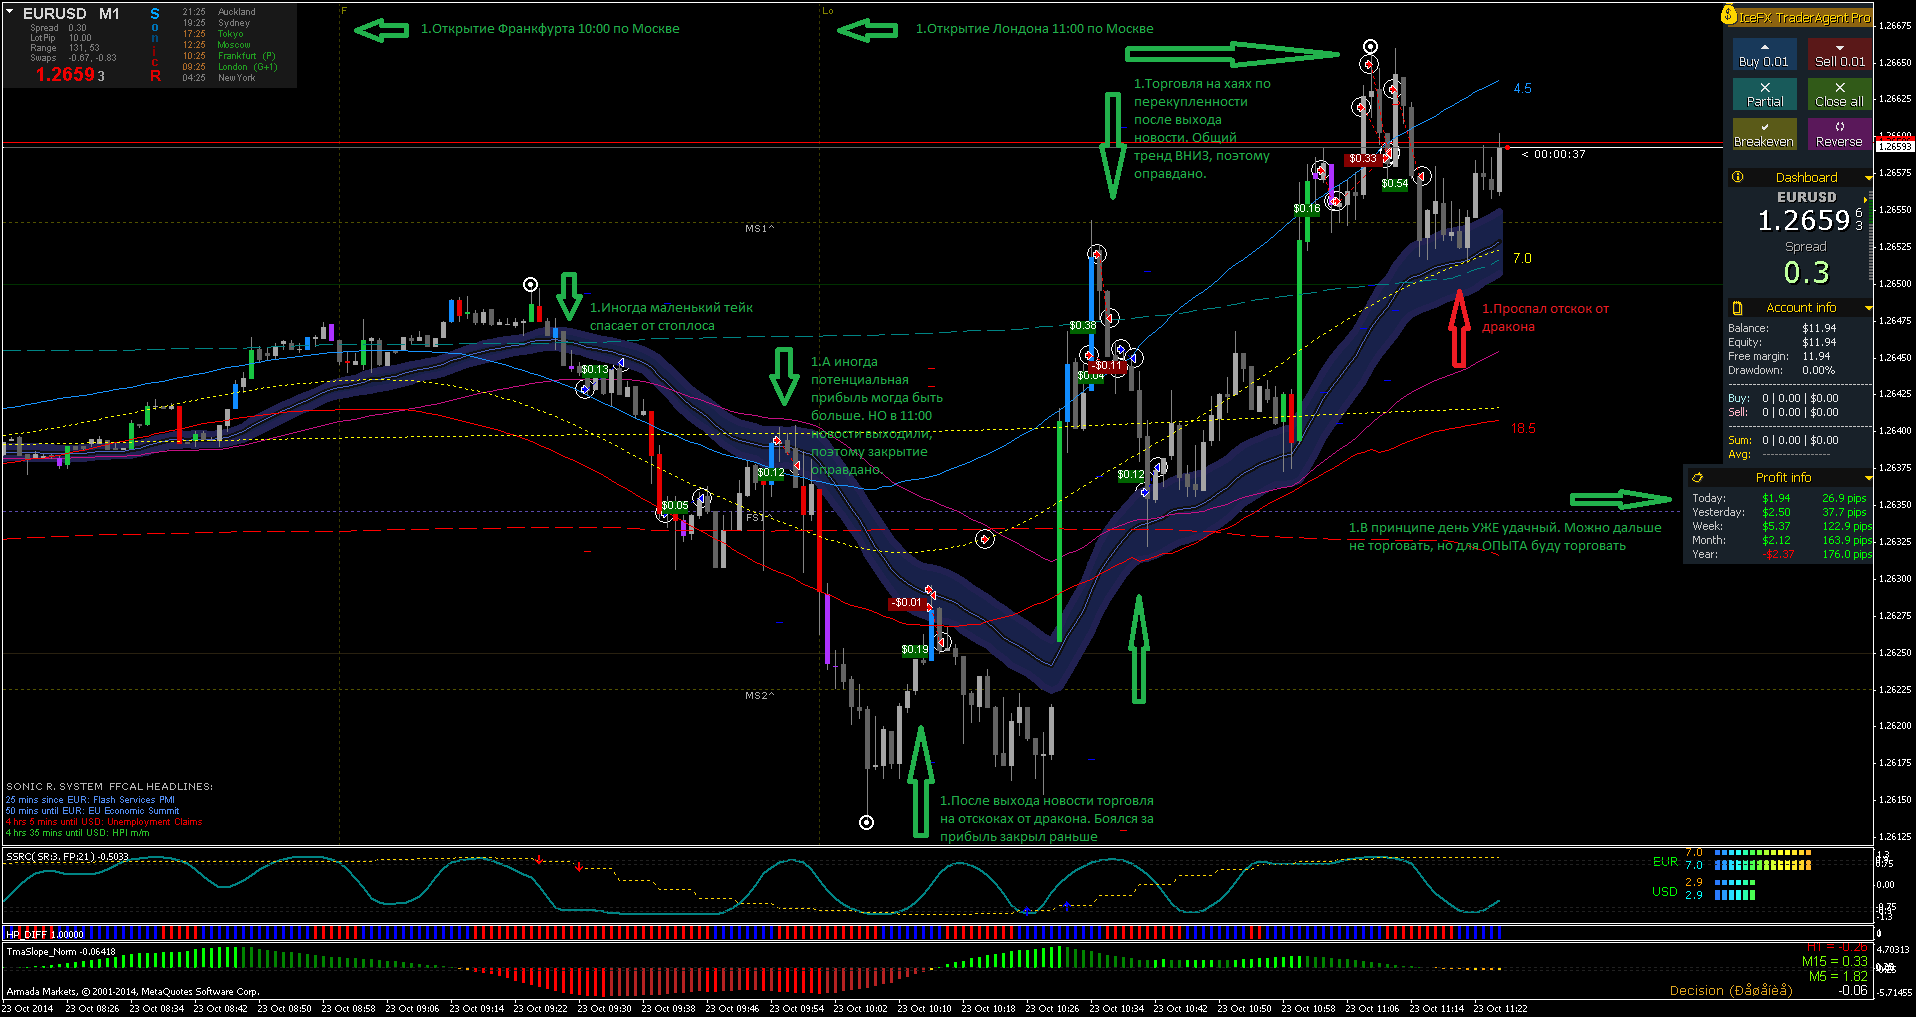Click the EUR currency strength meter bars
The width and height of the screenshot is (1916, 1017).
click(1762, 859)
